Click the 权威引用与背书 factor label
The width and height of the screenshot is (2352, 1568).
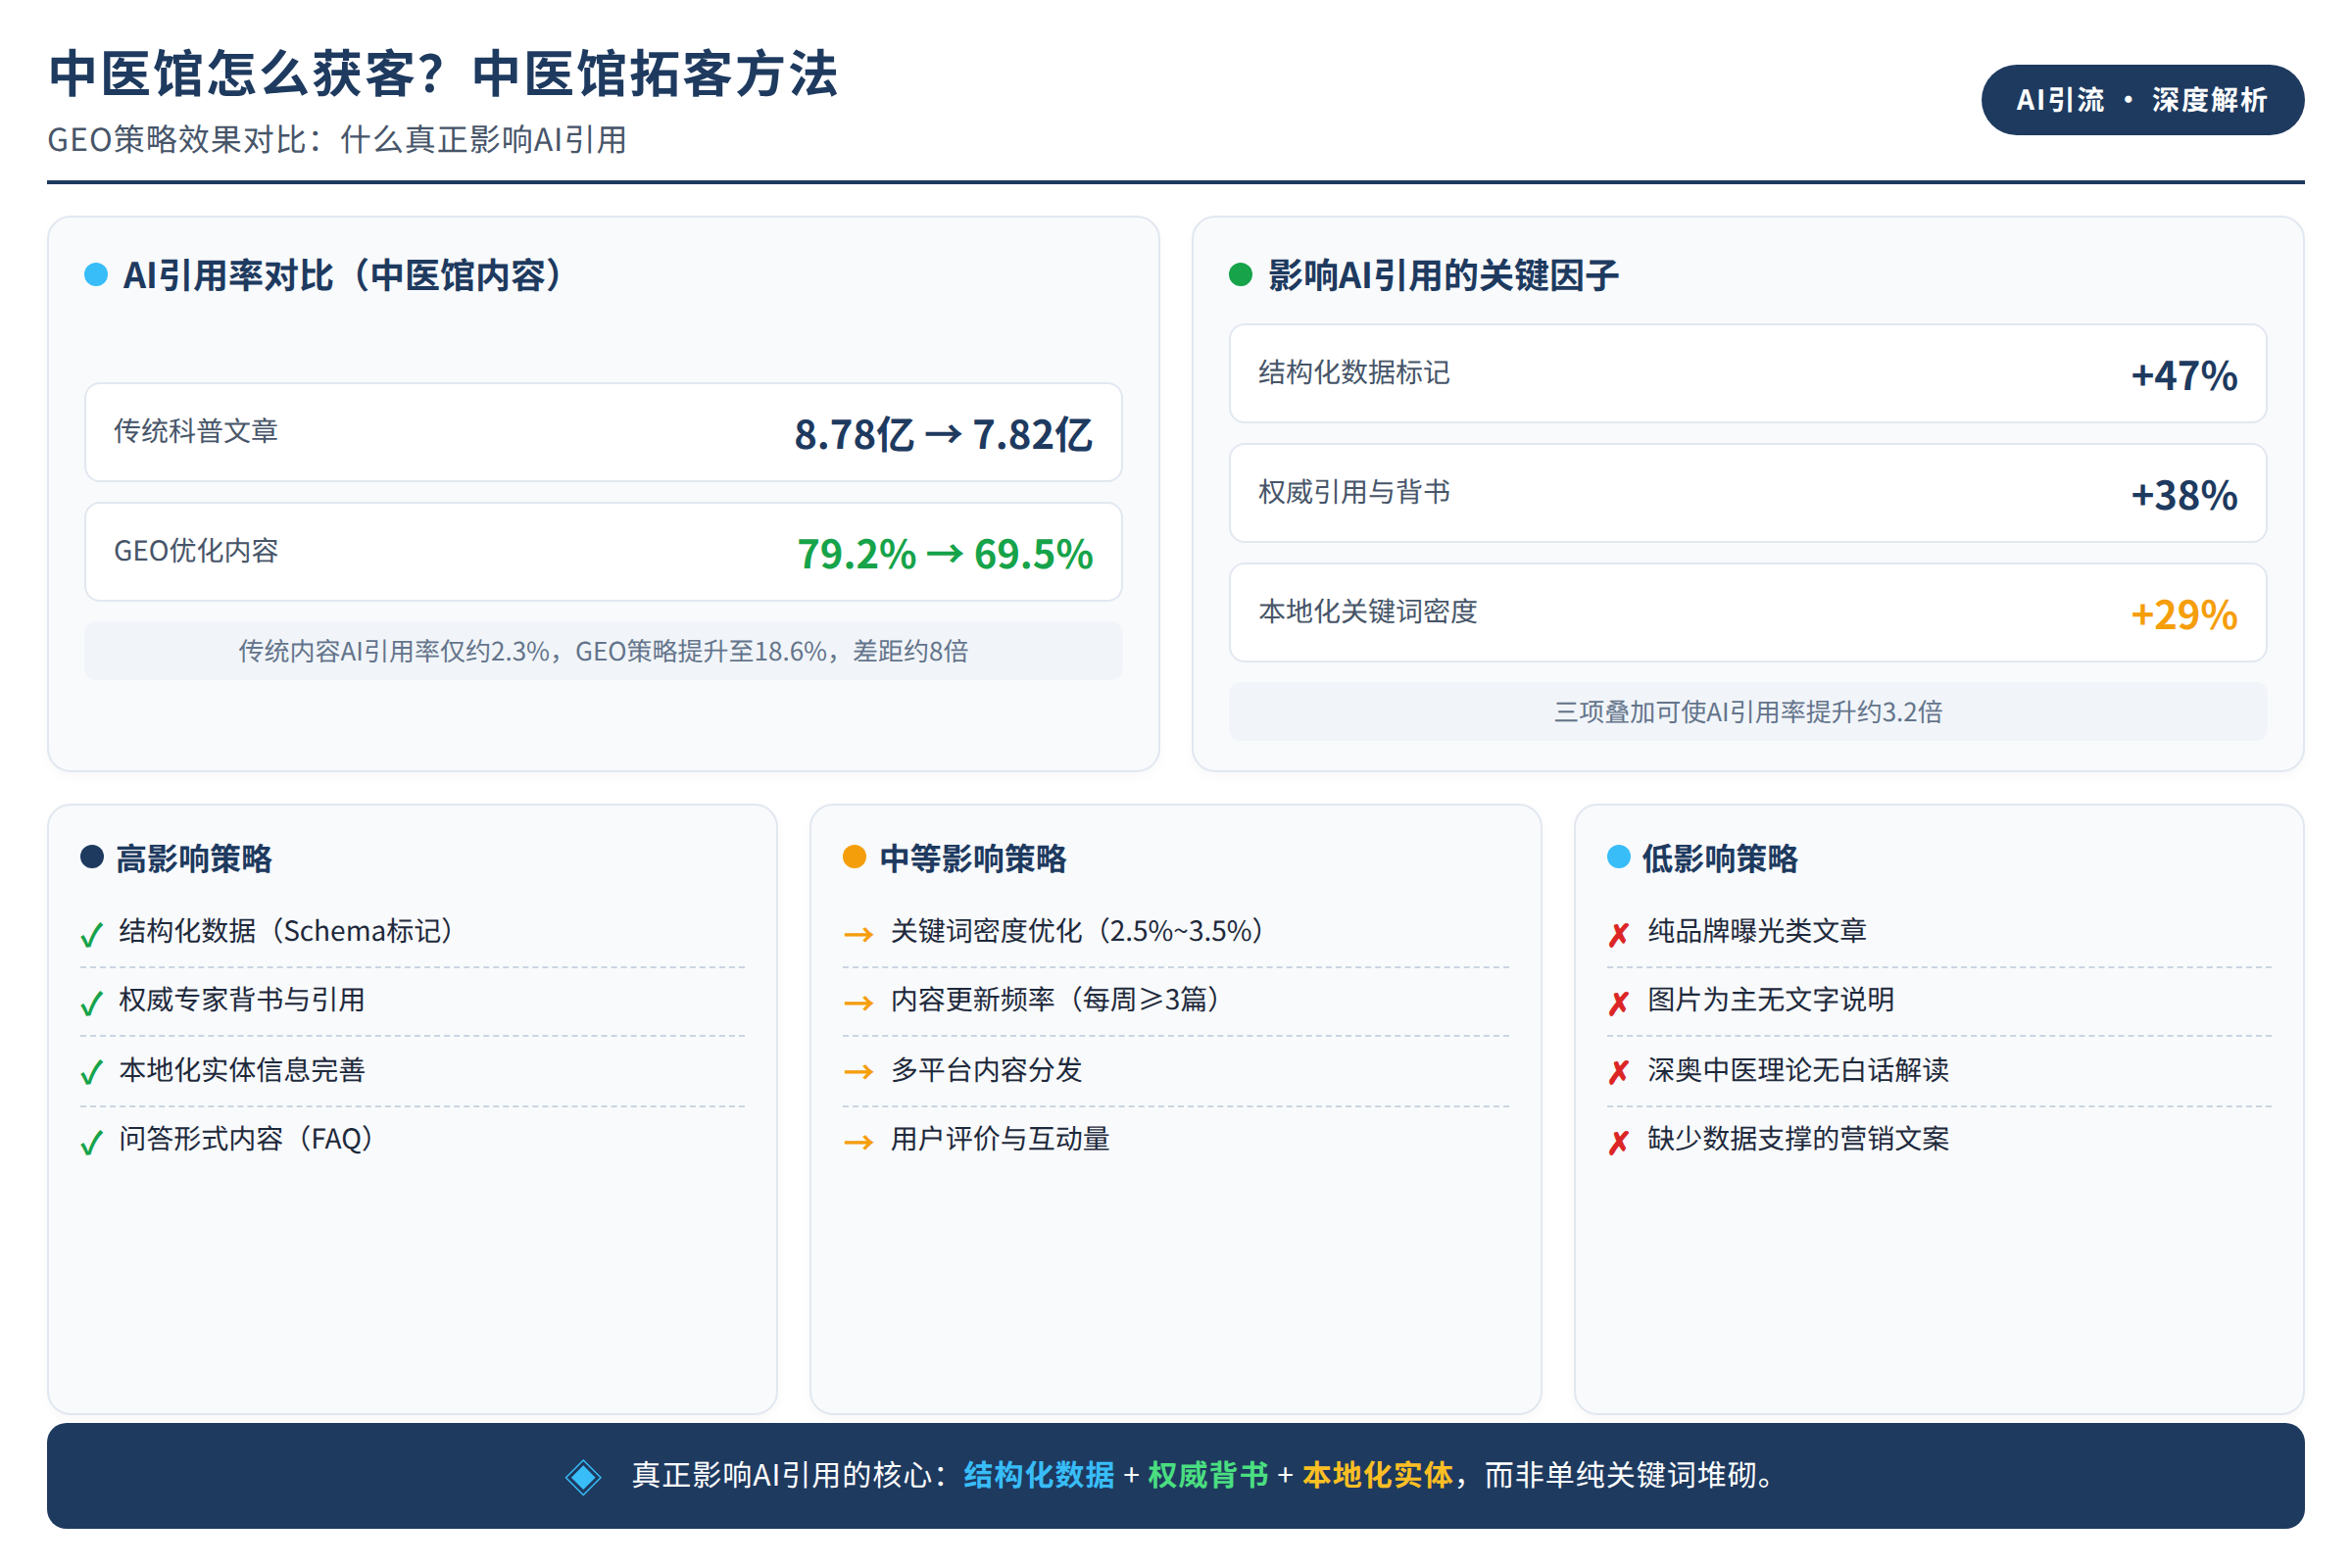pos(1354,492)
